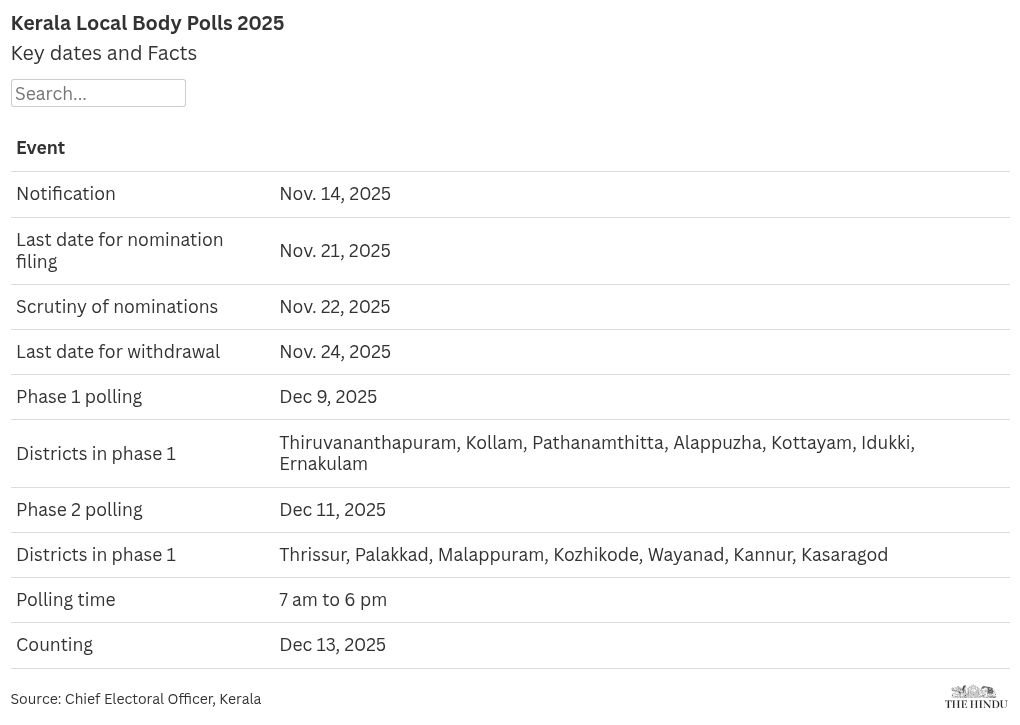Select the Last date for withdrawal row

(x=510, y=352)
